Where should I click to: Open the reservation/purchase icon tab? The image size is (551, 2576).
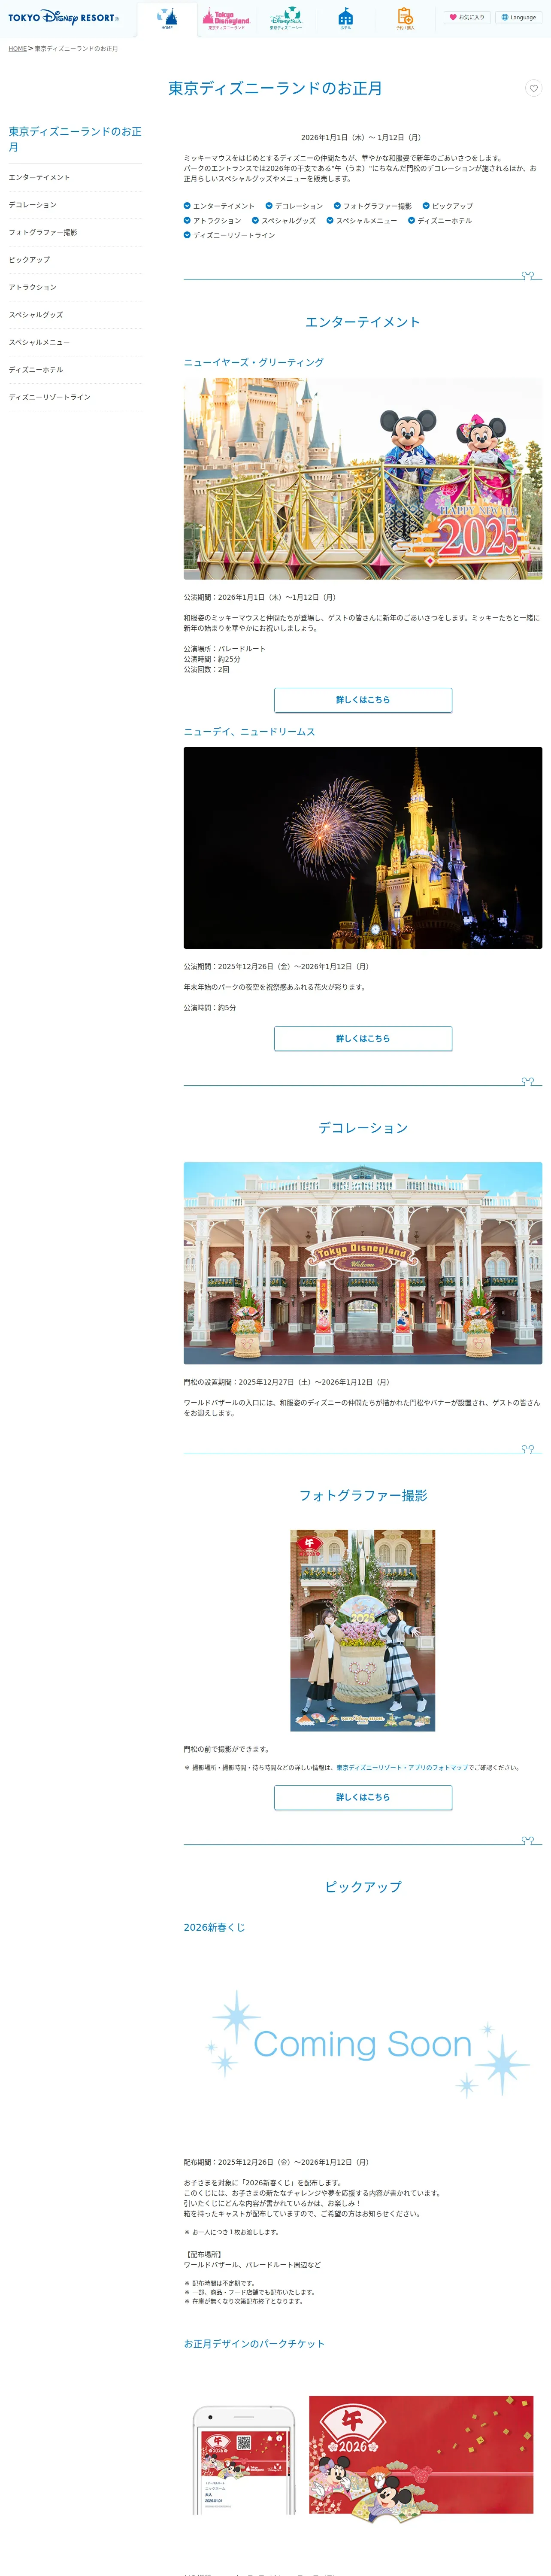click(405, 19)
